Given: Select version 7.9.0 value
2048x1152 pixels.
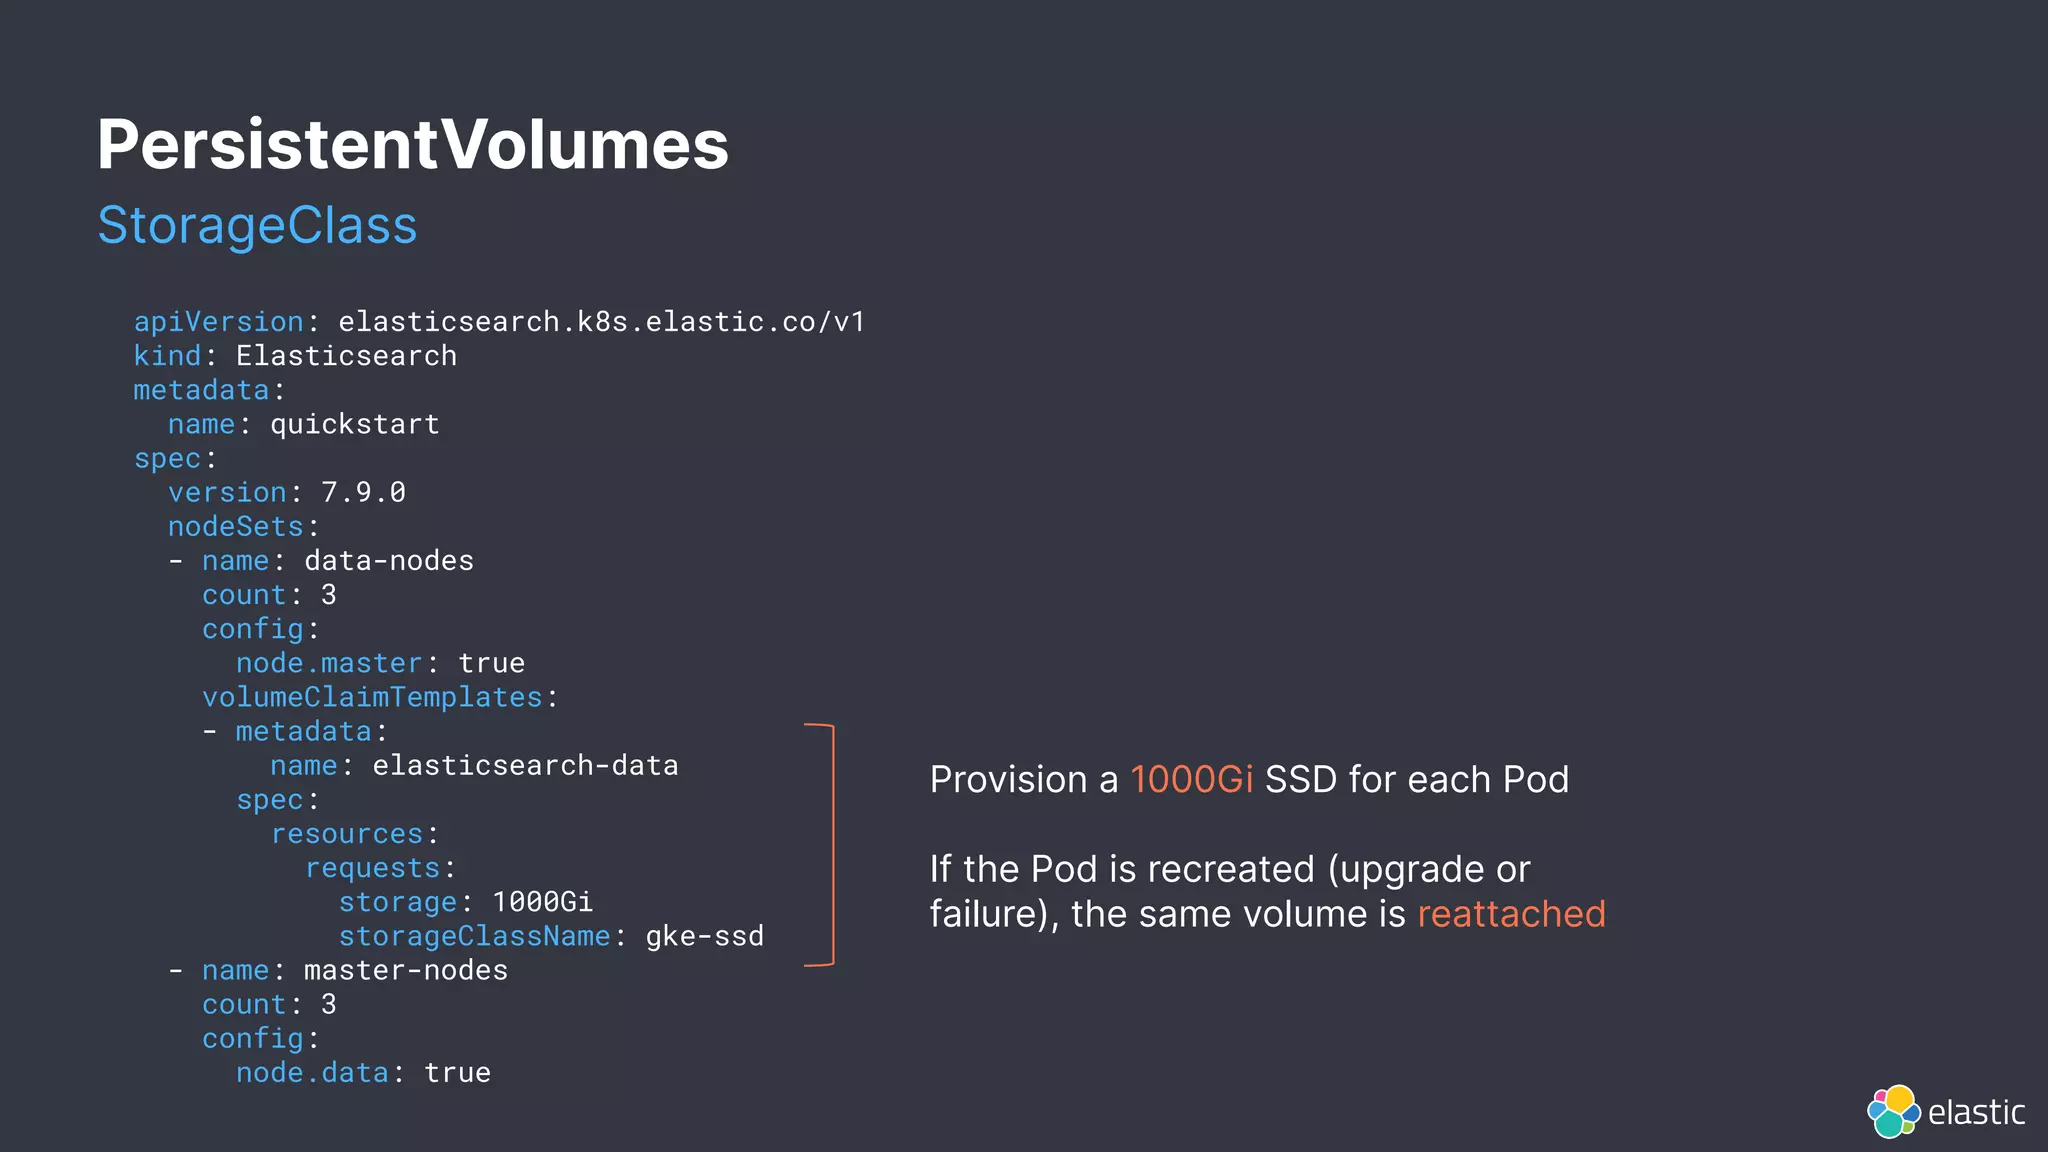Looking at the screenshot, I should [x=363, y=492].
